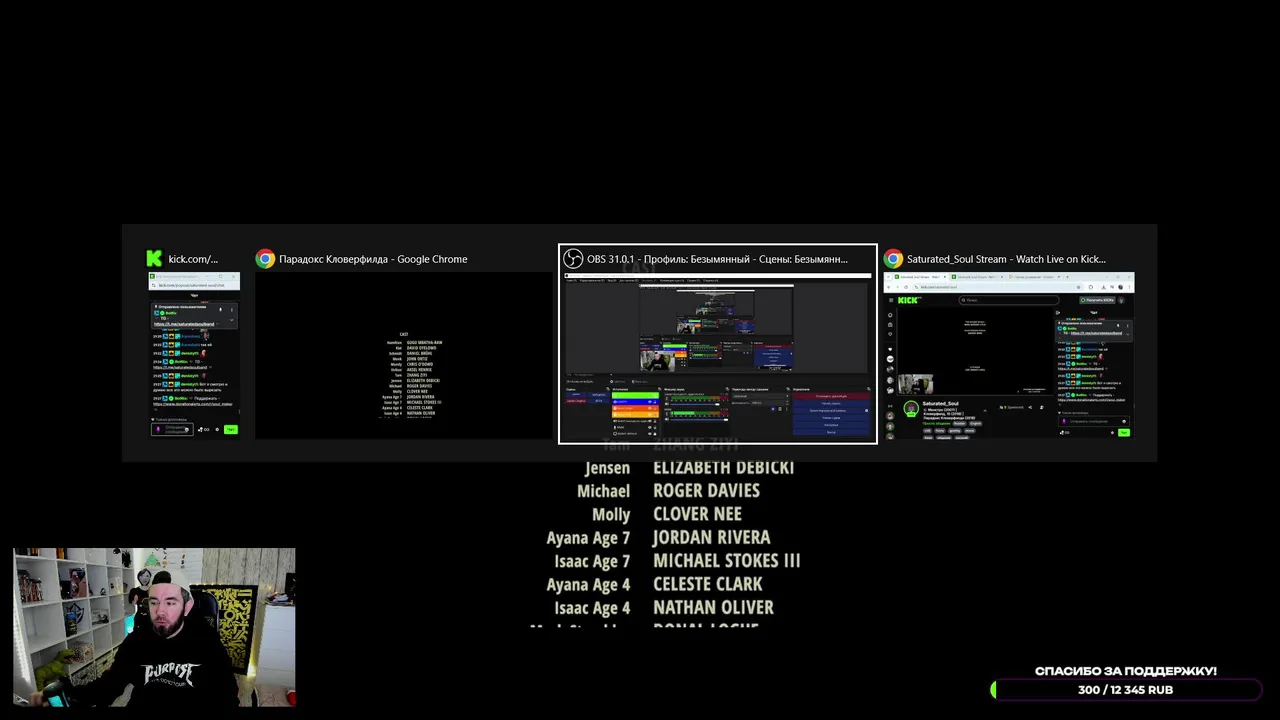The width and height of the screenshot is (1280, 720).
Task: Click the credit name 'CELESTE CLARK'
Action: click(x=708, y=584)
